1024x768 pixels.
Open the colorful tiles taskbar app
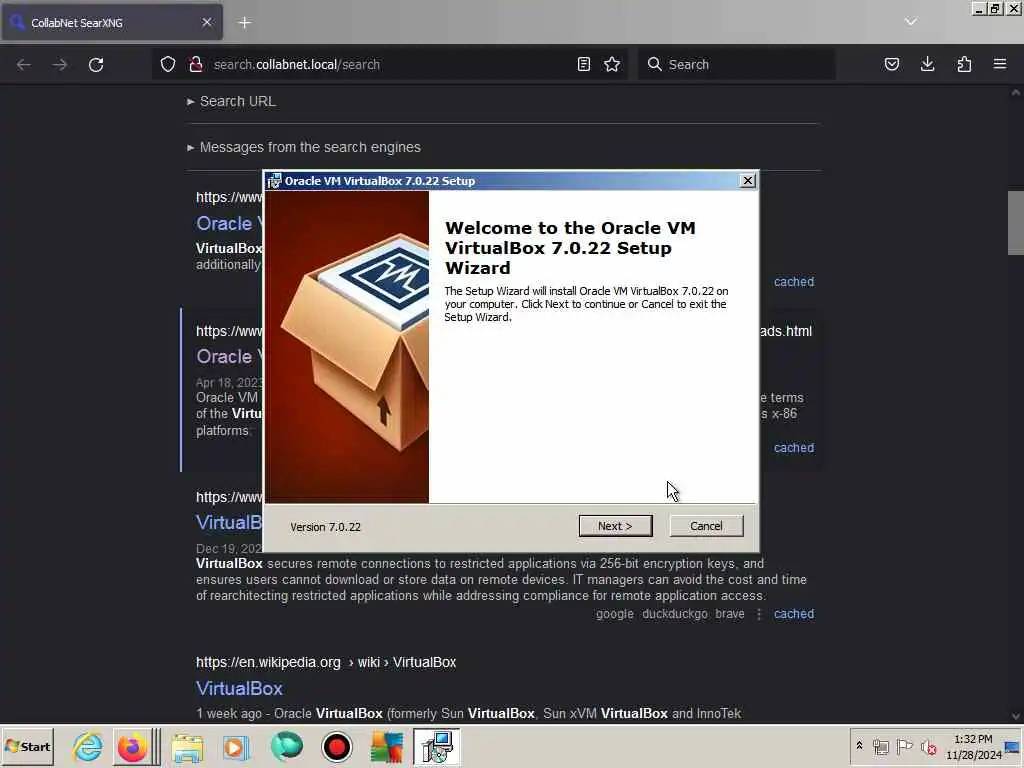pyautogui.click(x=387, y=747)
